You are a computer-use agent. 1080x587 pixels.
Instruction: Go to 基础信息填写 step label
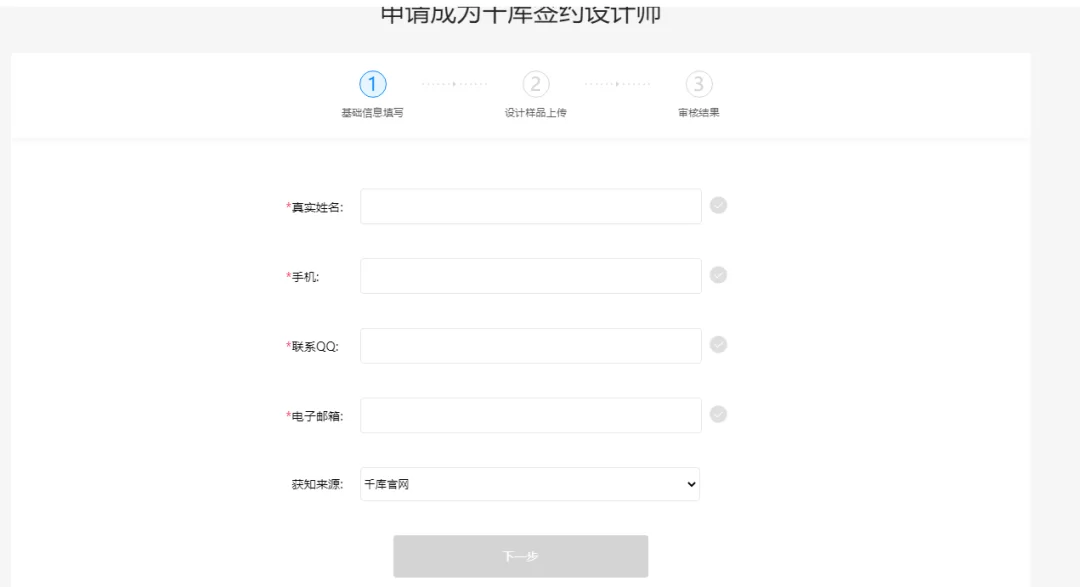[372, 113]
